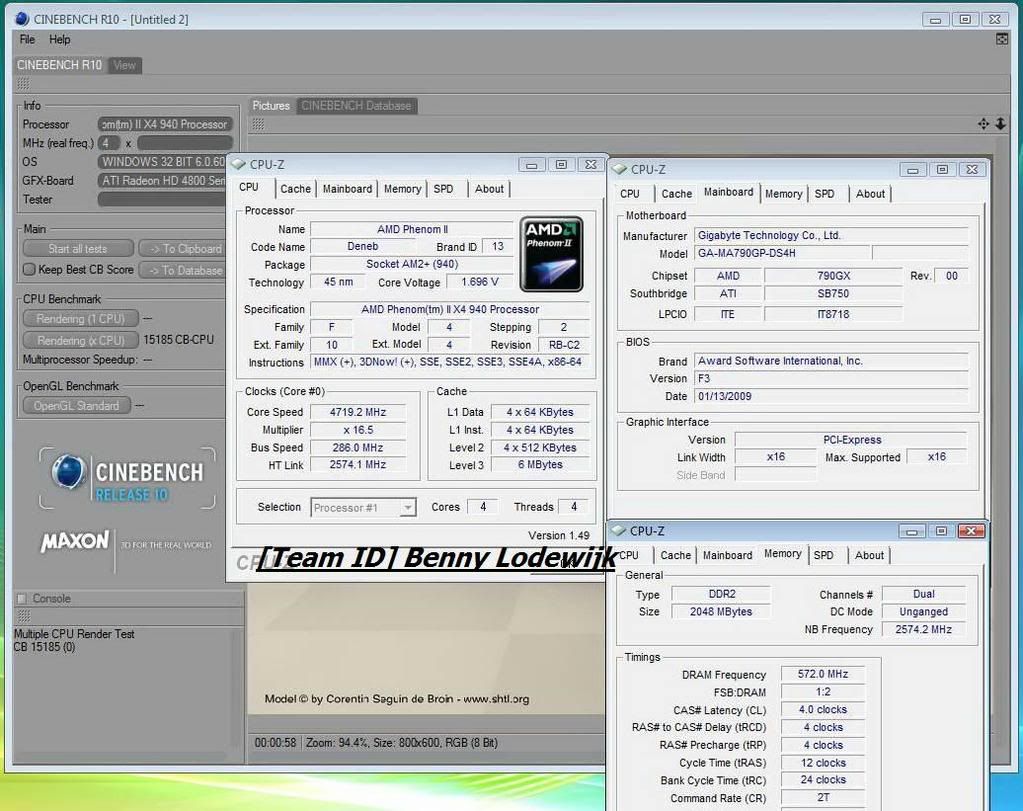Click CPU-Z icon in Memory window title
The image size is (1023, 811).
[618, 530]
